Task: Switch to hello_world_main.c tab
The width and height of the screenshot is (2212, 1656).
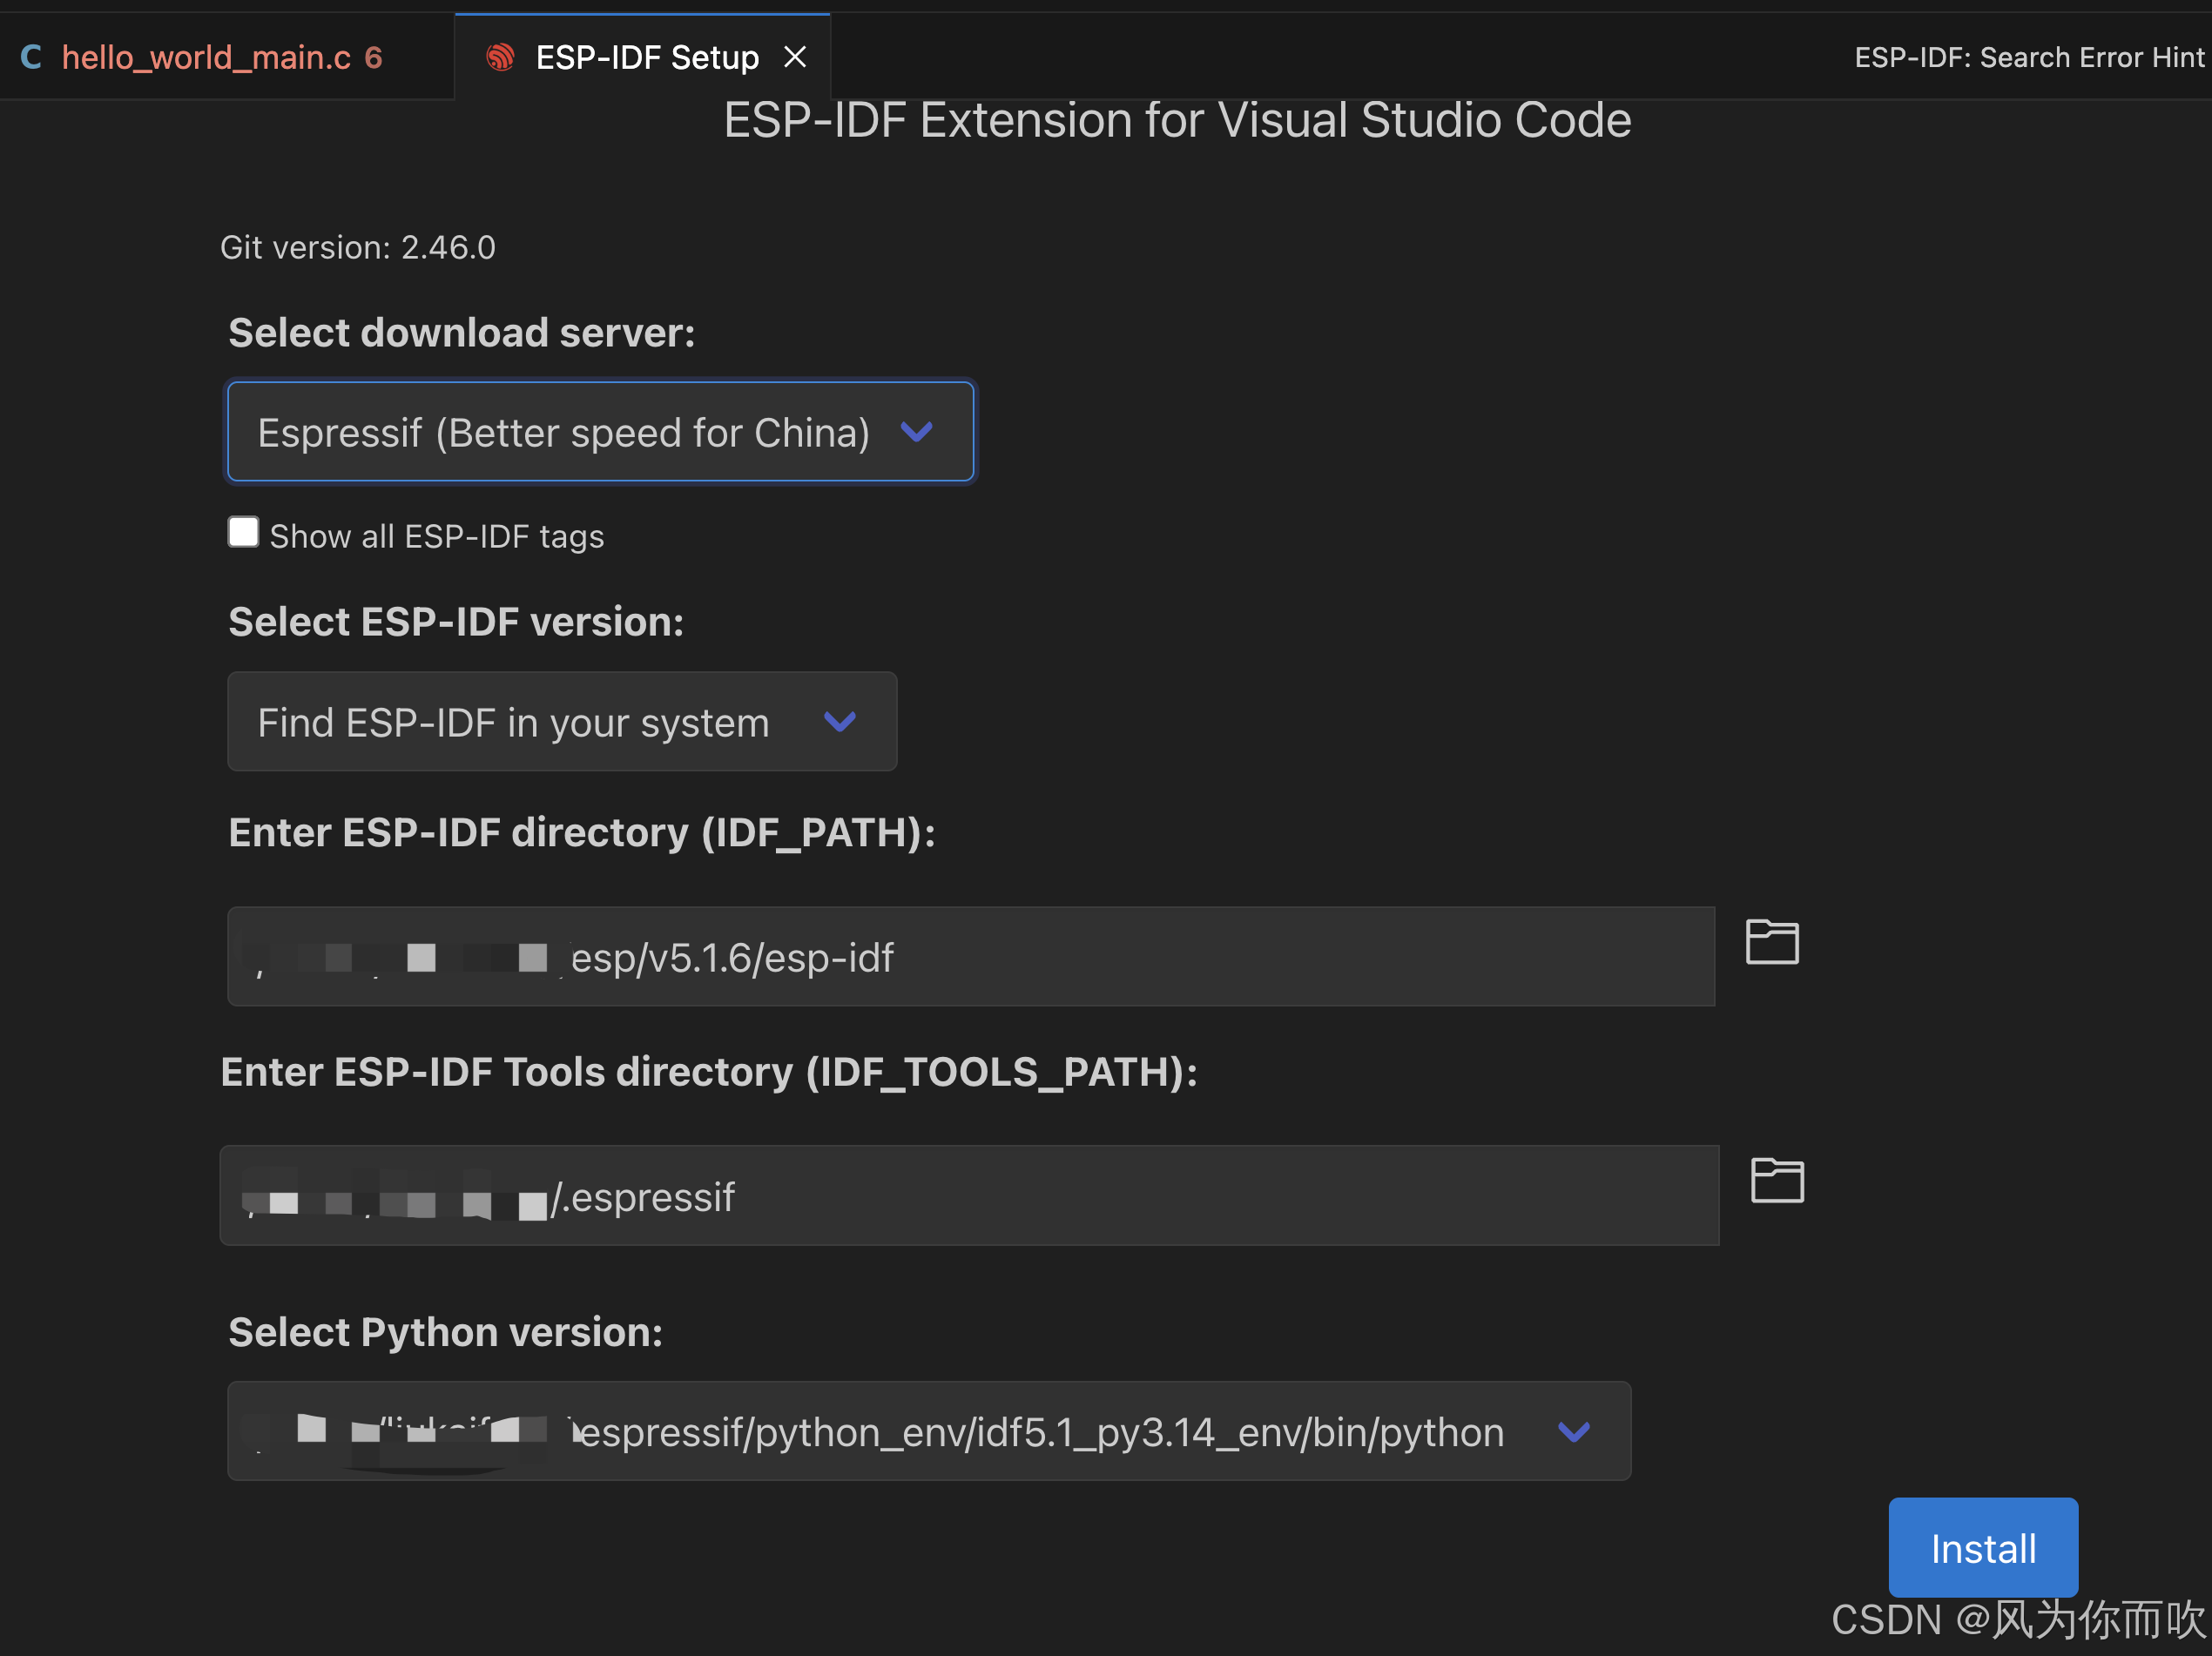Action: click(x=206, y=57)
